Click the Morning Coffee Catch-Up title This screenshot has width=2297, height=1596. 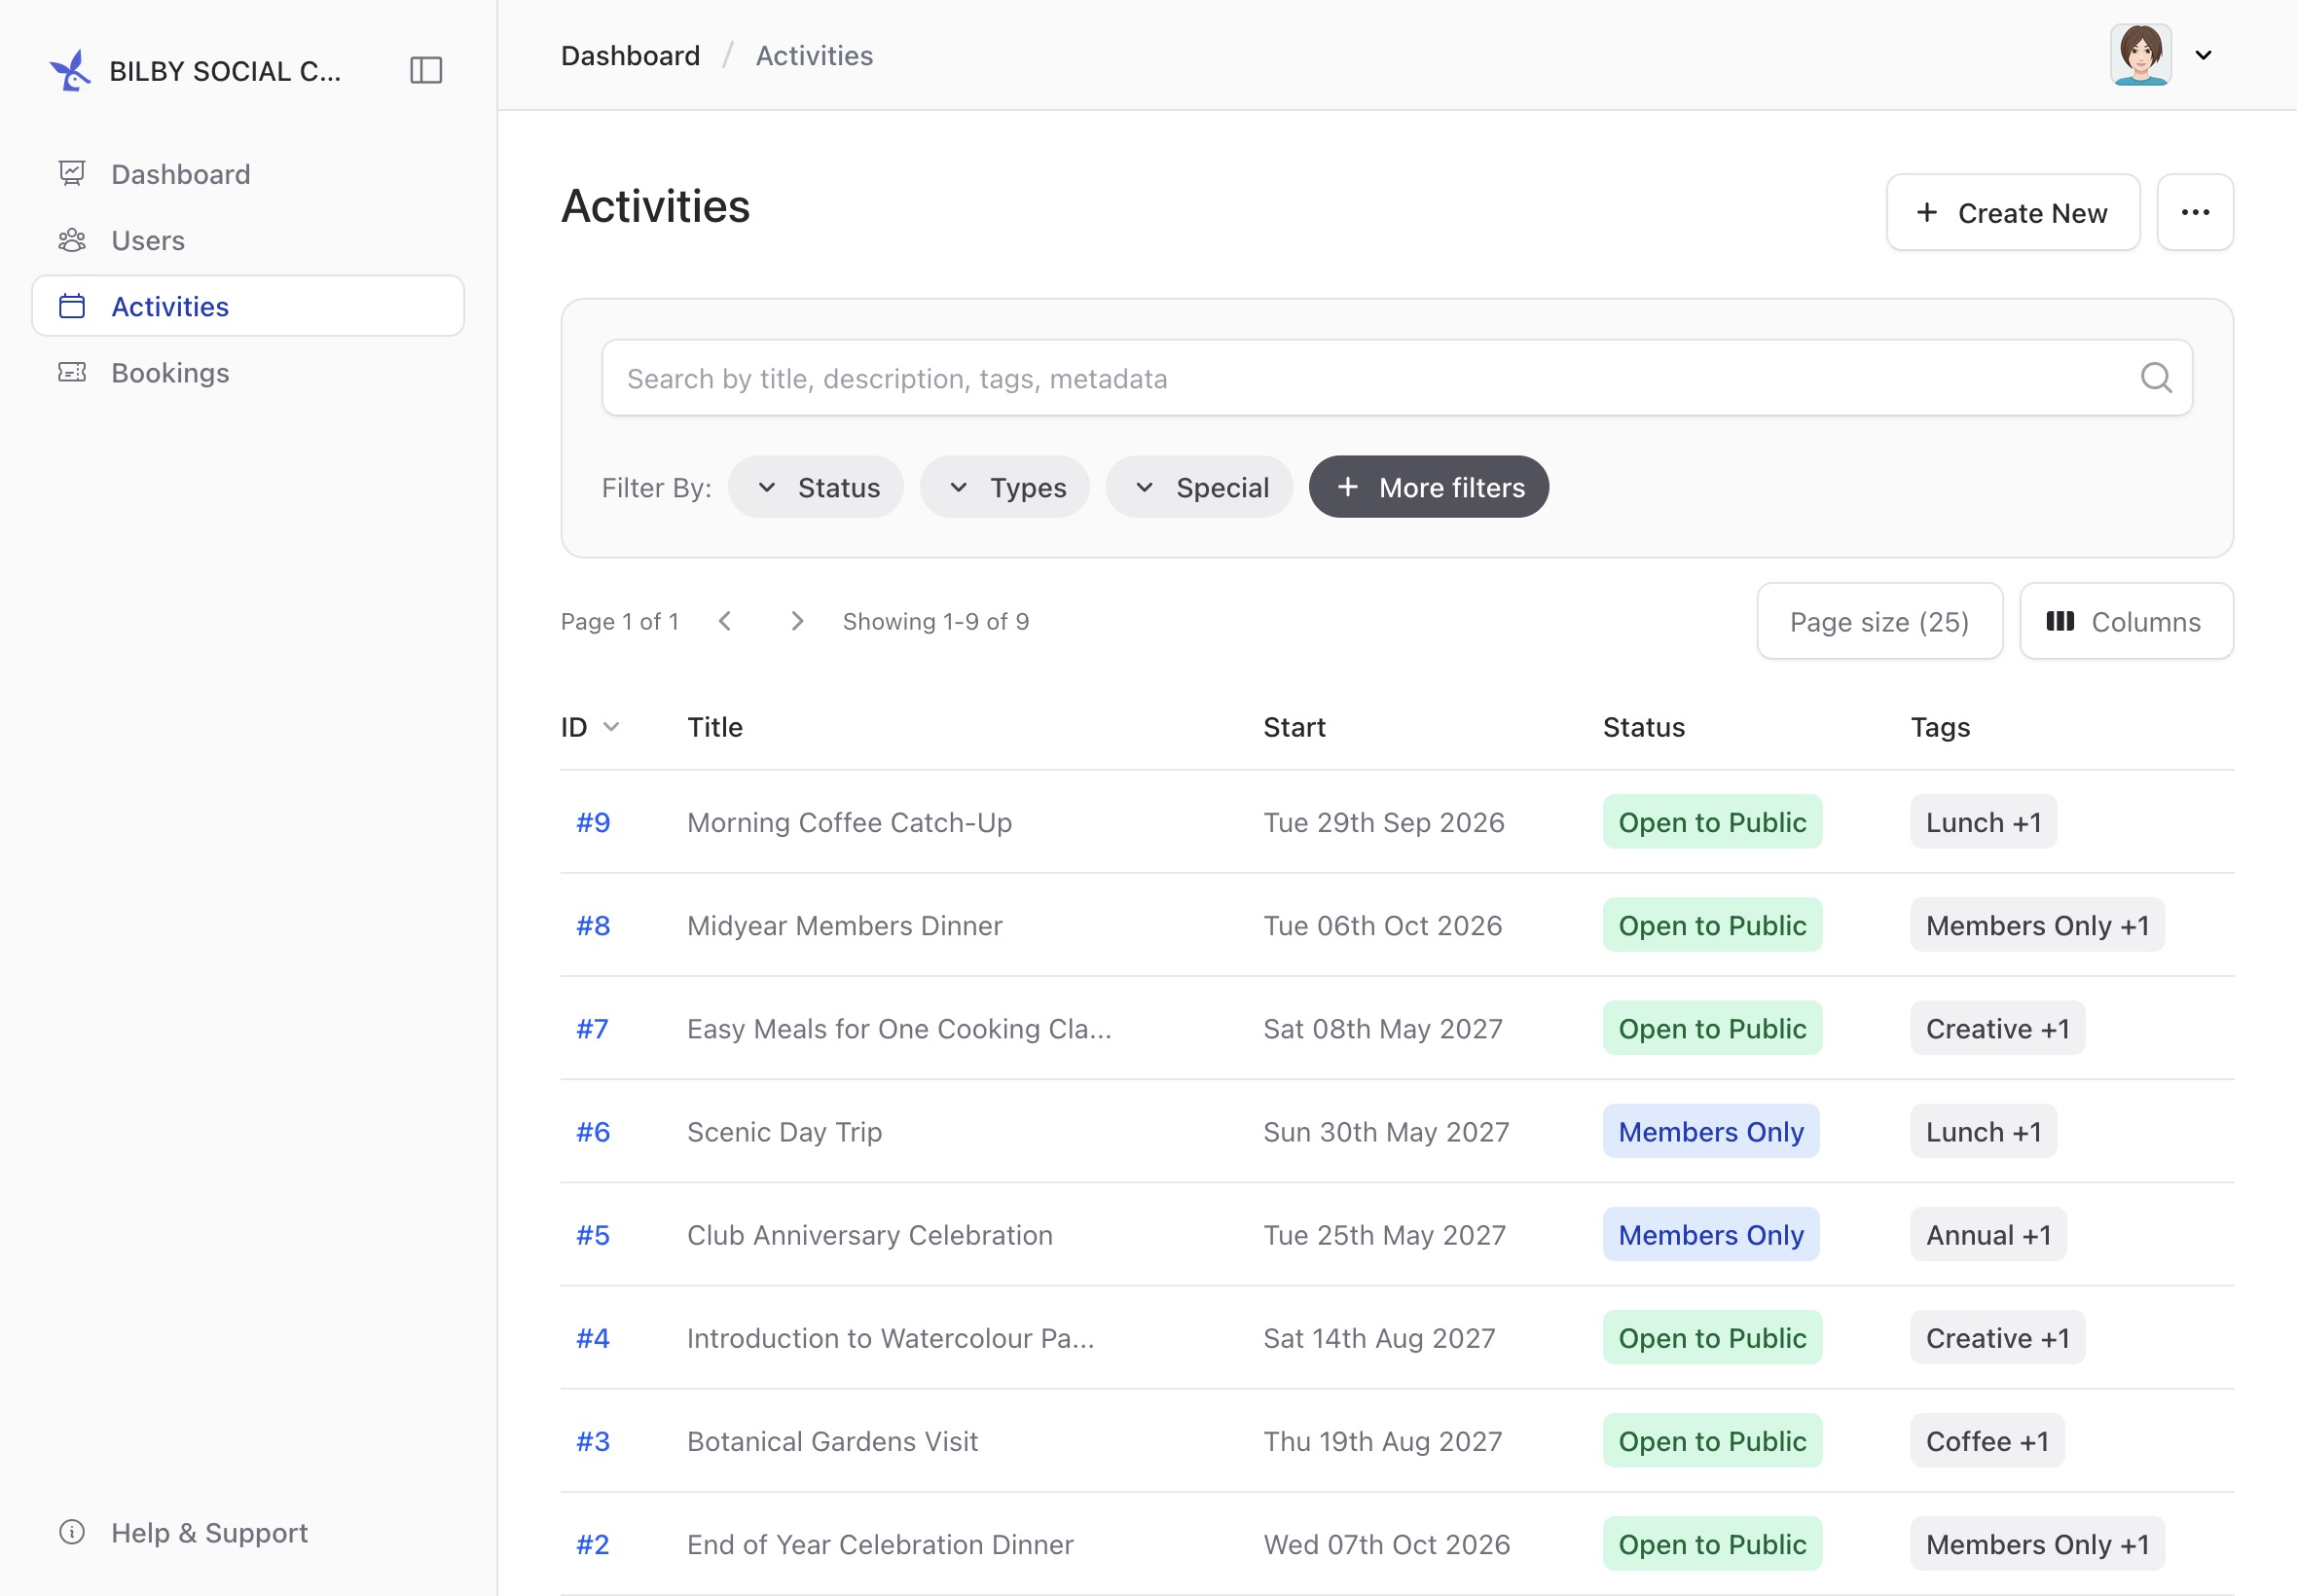click(849, 822)
